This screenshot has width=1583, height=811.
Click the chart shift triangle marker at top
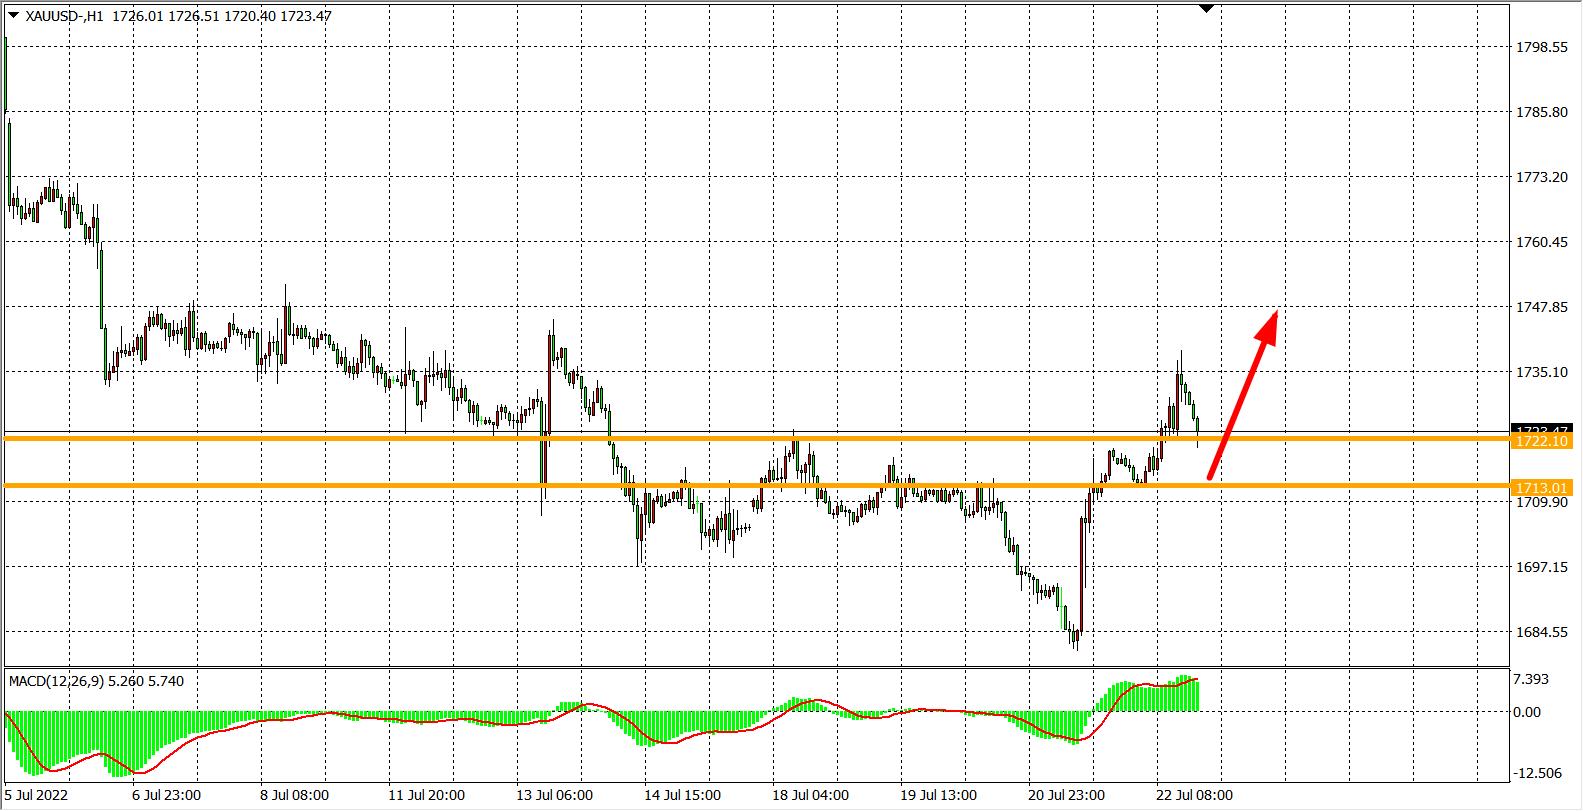pos(1206,8)
